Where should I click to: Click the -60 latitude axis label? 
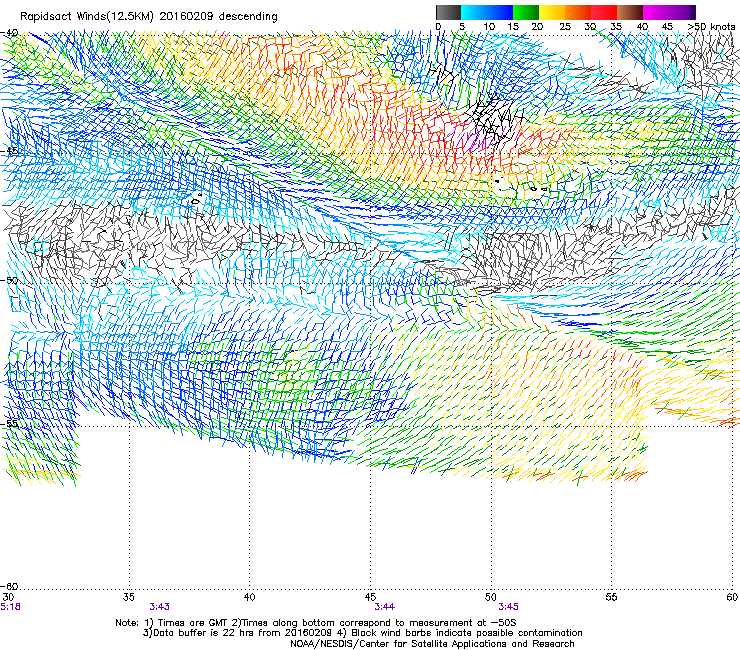pyautogui.click(x=9, y=586)
